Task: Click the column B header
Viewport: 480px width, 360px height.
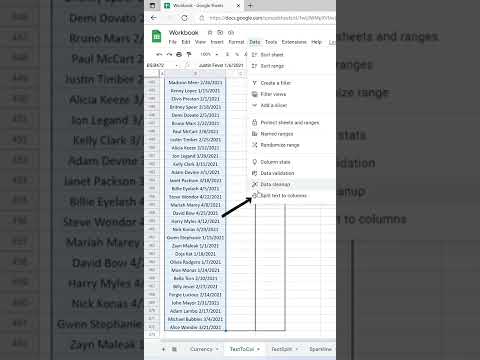Action: point(195,74)
